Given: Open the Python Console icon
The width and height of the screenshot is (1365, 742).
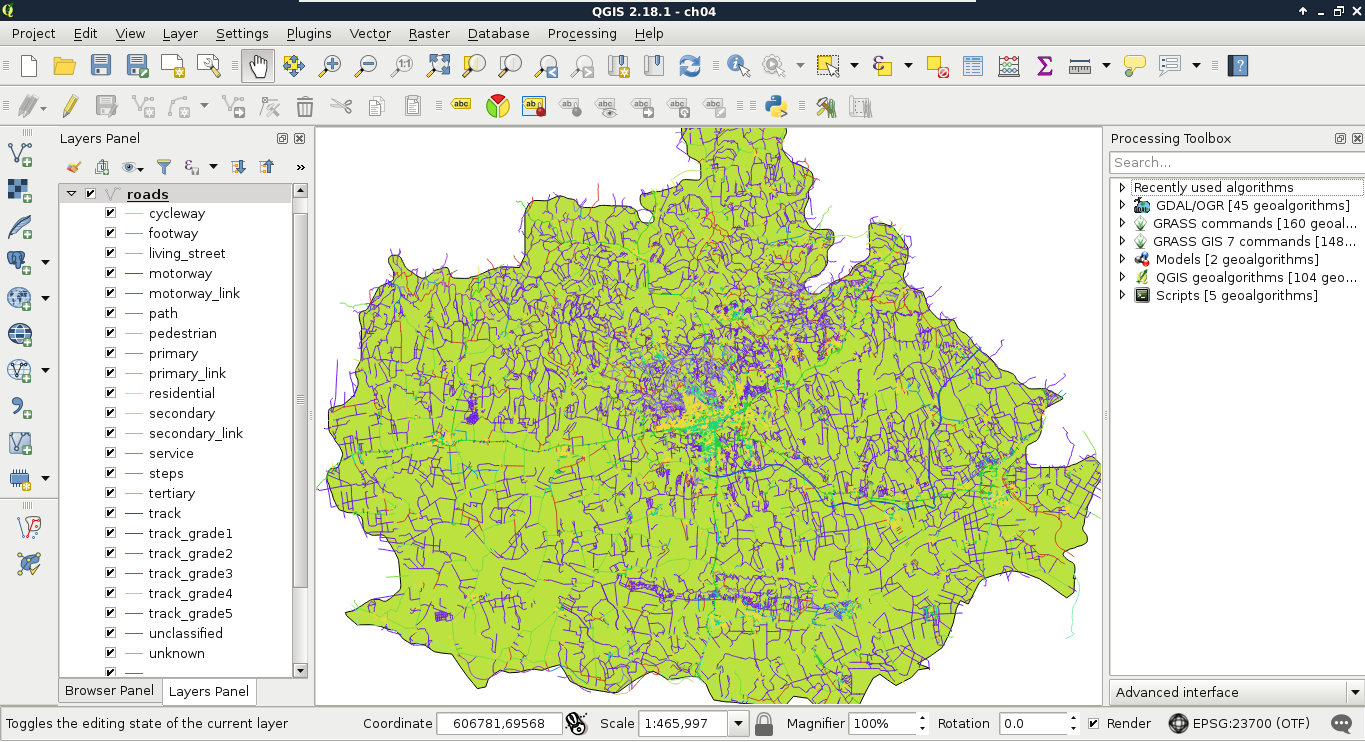Looking at the screenshot, I should tap(776, 106).
